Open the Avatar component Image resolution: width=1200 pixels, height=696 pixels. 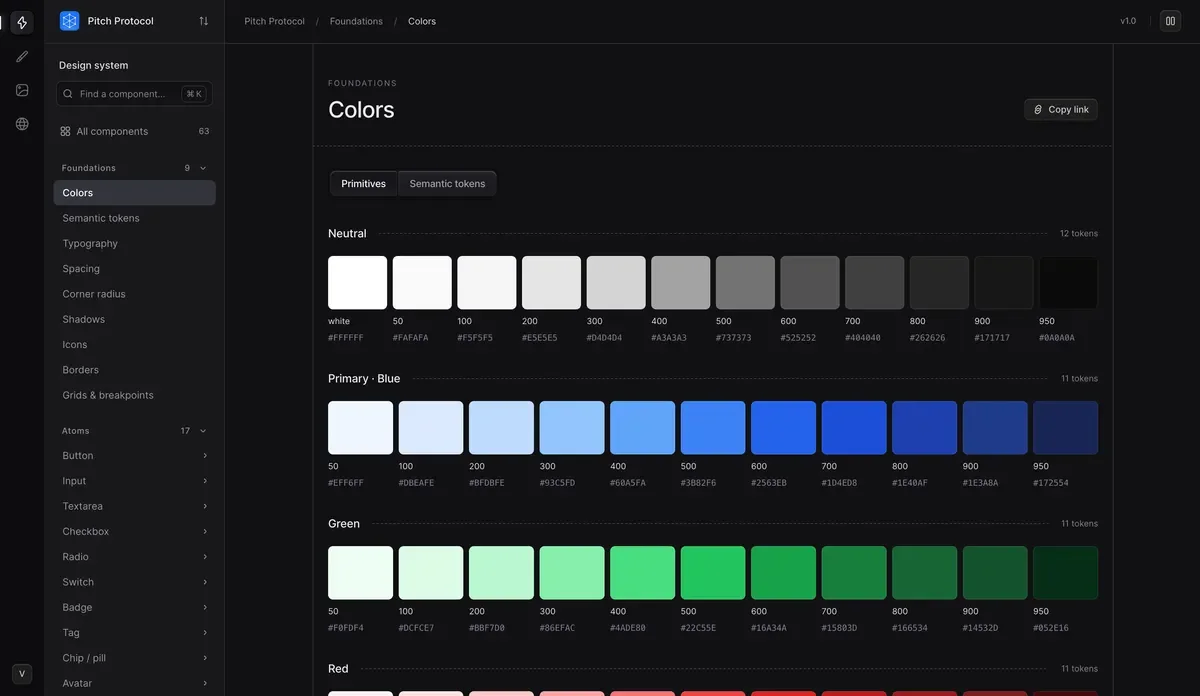pyautogui.click(x=134, y=683)
